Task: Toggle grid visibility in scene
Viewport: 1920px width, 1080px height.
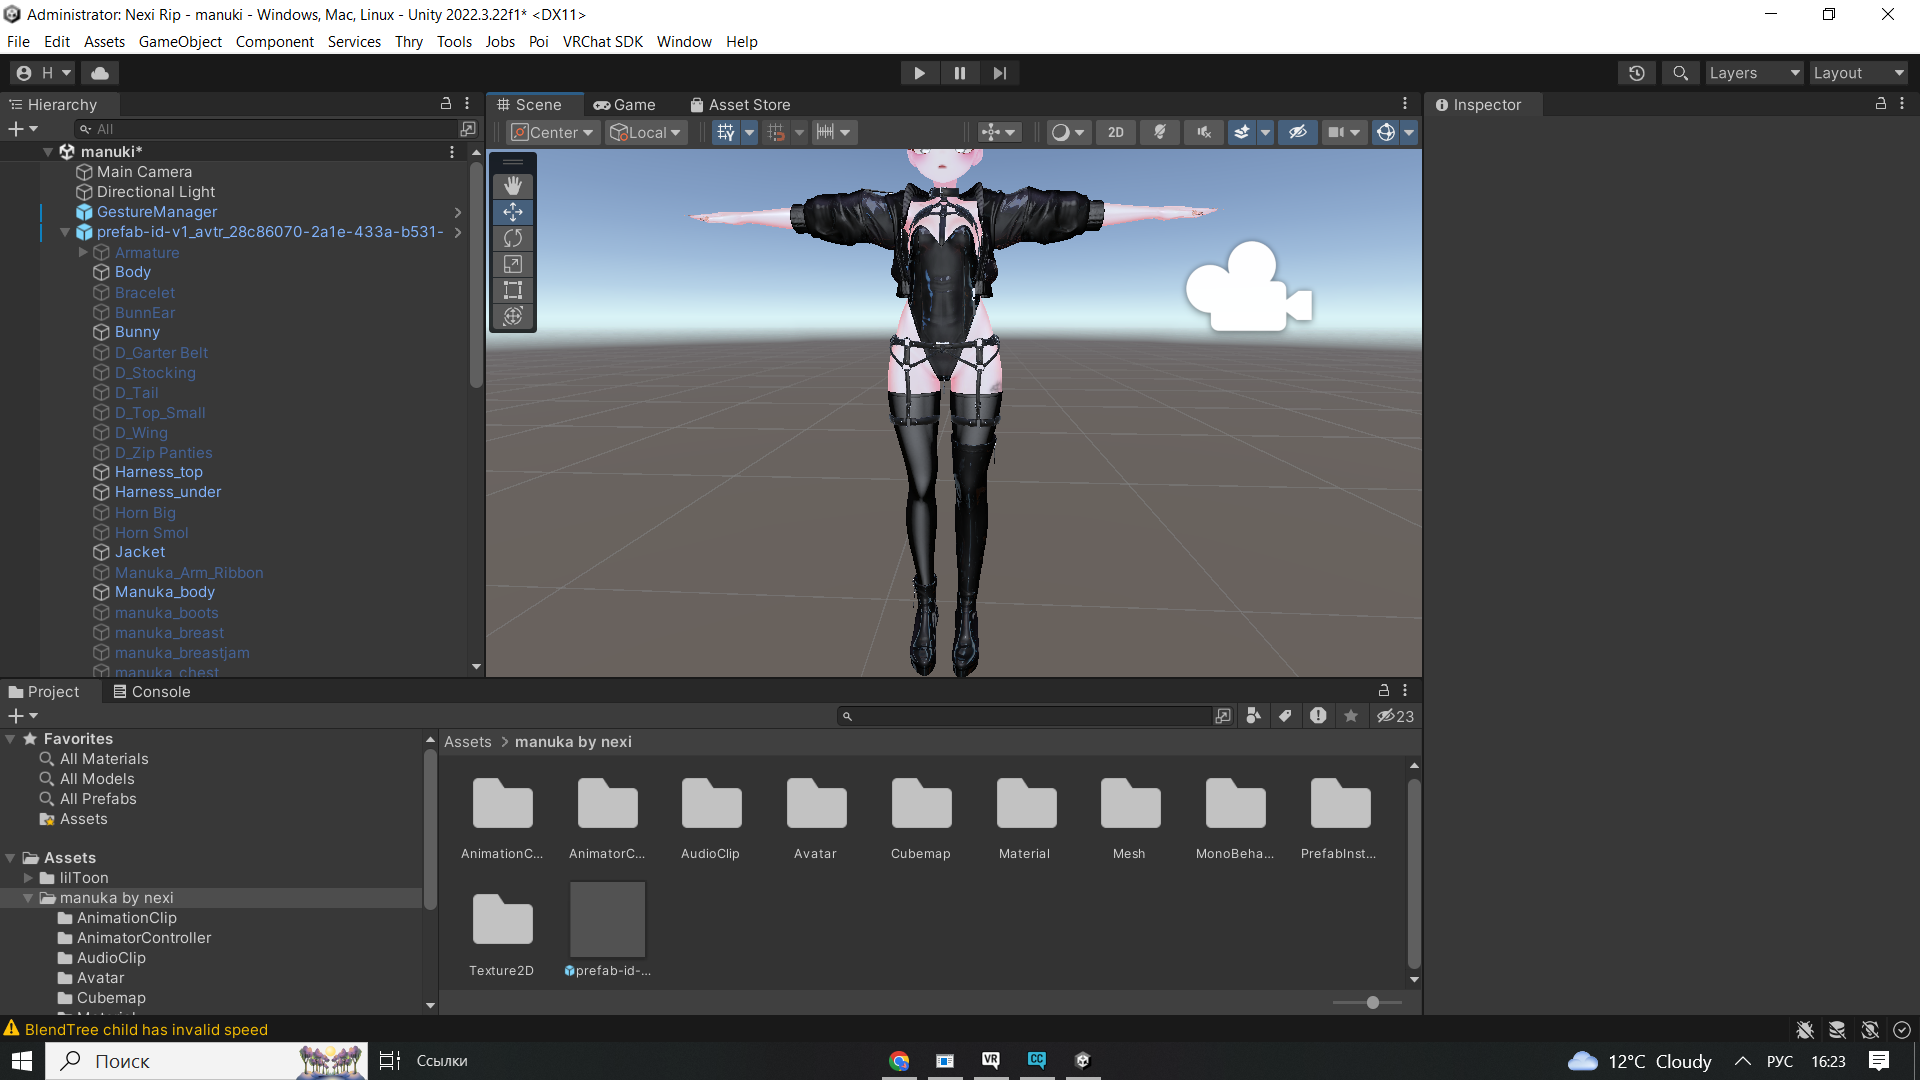Action: click(x=726, y=132)
